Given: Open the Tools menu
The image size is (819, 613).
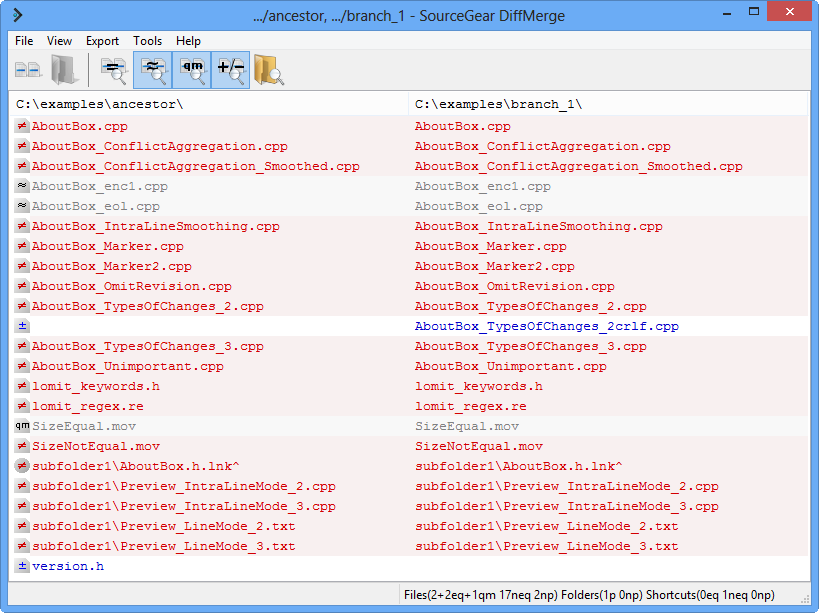Looking at the screenshot, I should coord(147,41).
